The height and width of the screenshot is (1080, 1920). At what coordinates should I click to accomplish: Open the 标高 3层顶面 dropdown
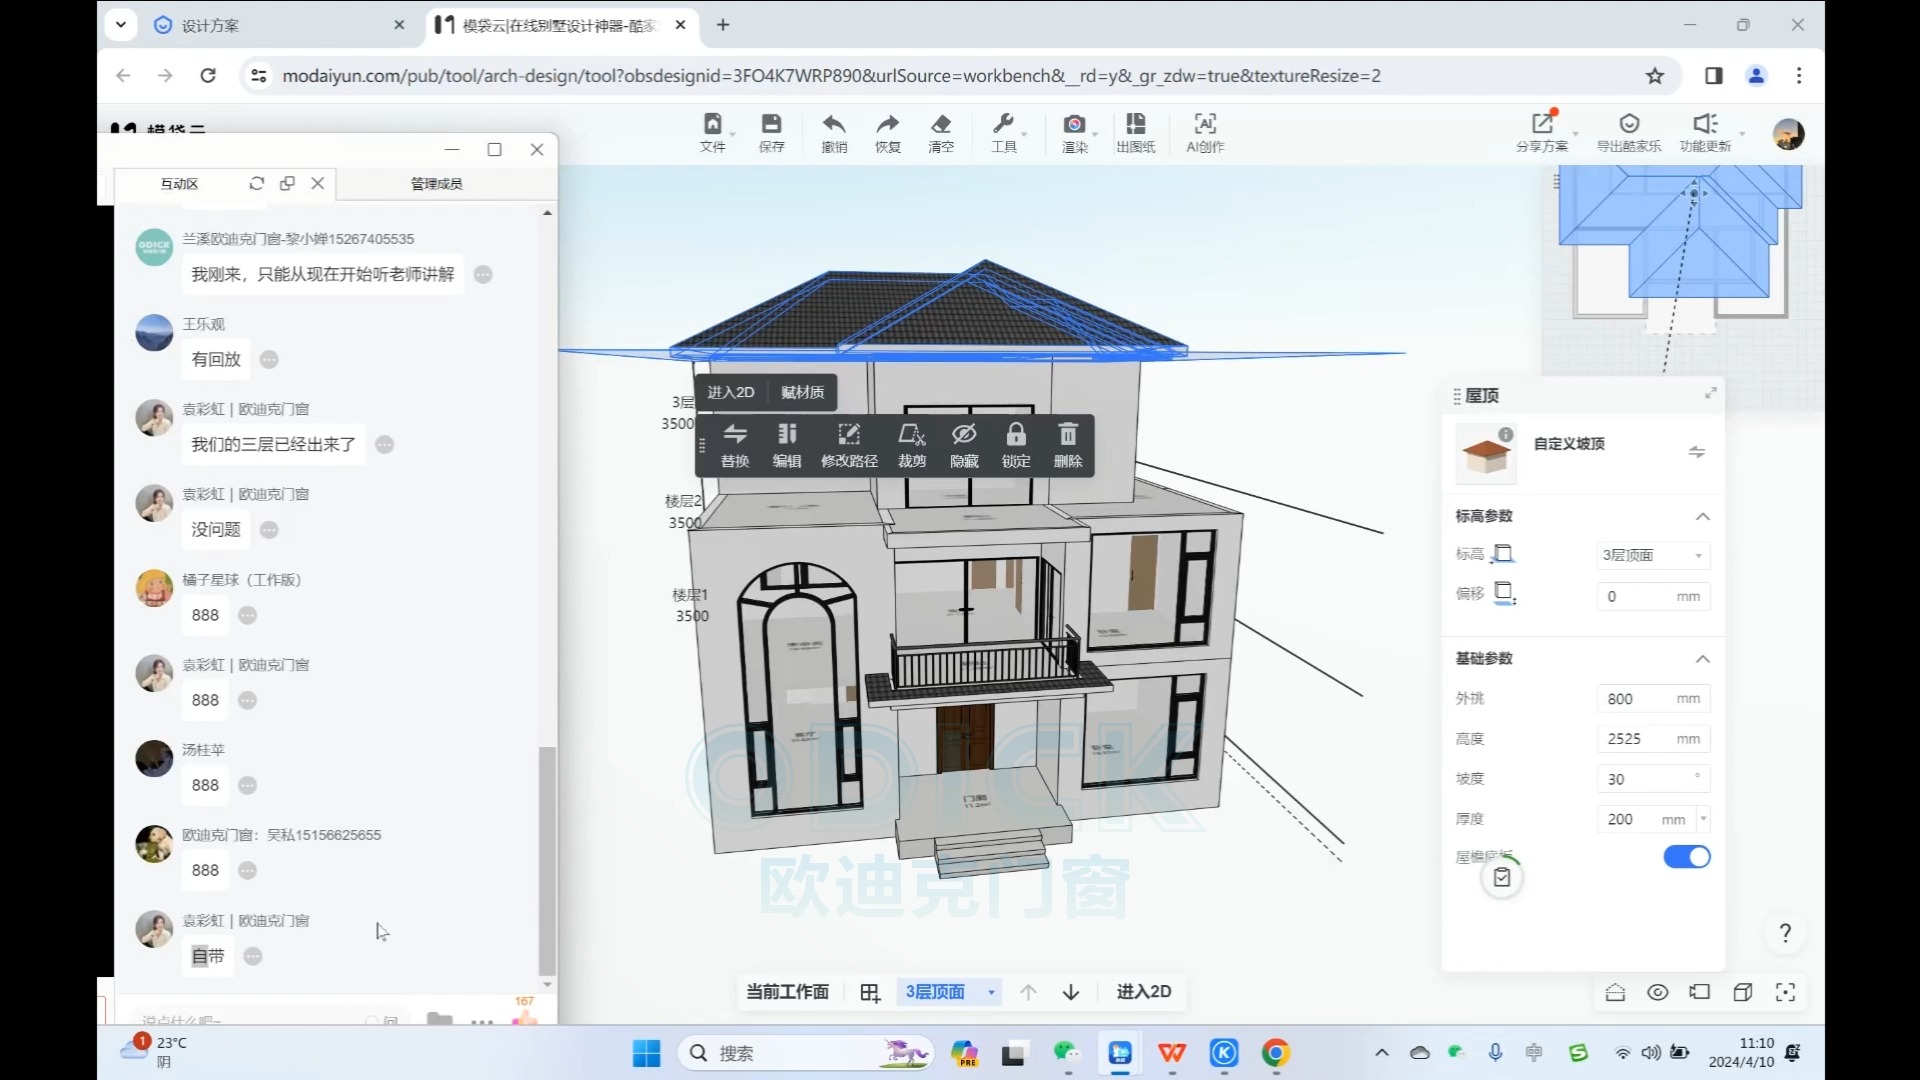coord(1652,555)
